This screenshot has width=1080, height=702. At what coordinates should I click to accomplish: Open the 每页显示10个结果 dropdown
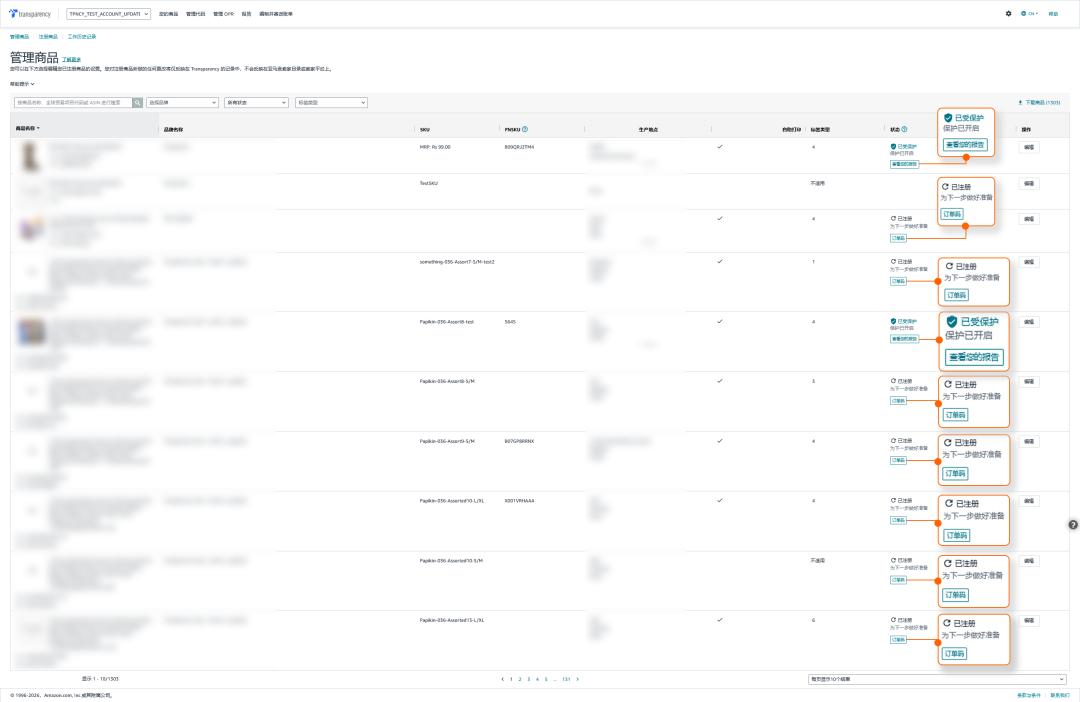coord(937,679)
